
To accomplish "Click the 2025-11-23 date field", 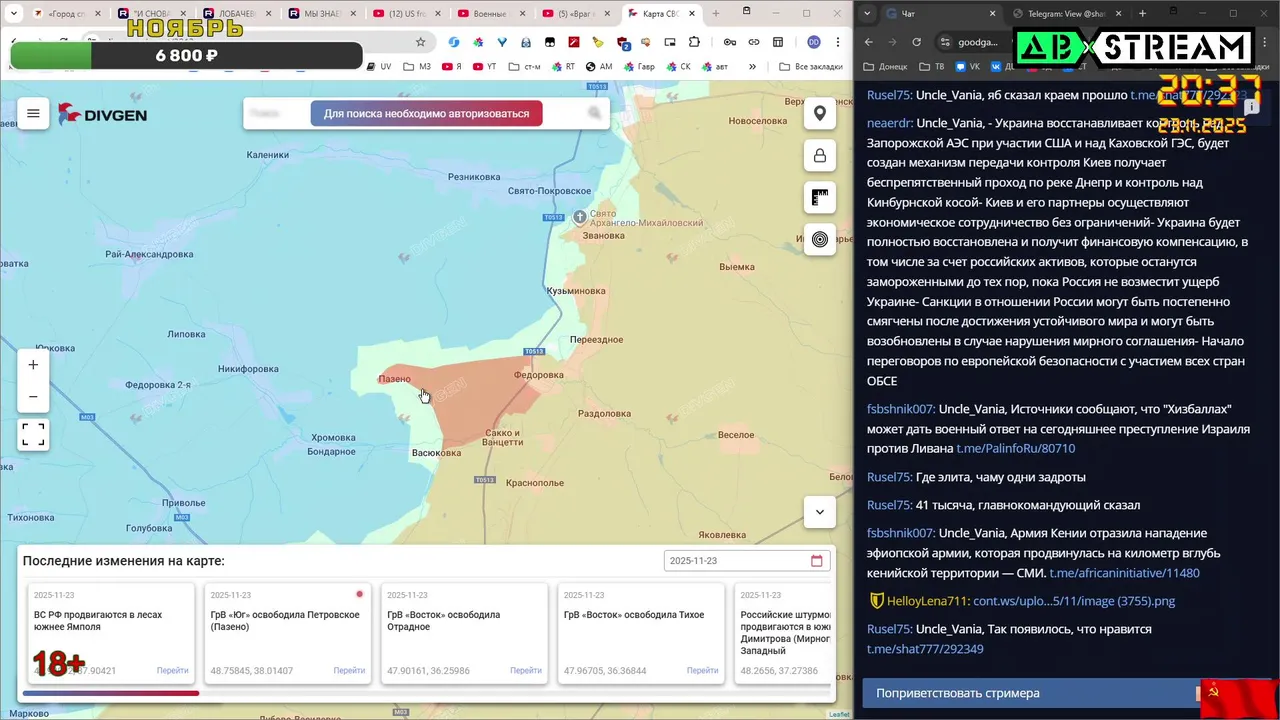I will tap(747, 561).
